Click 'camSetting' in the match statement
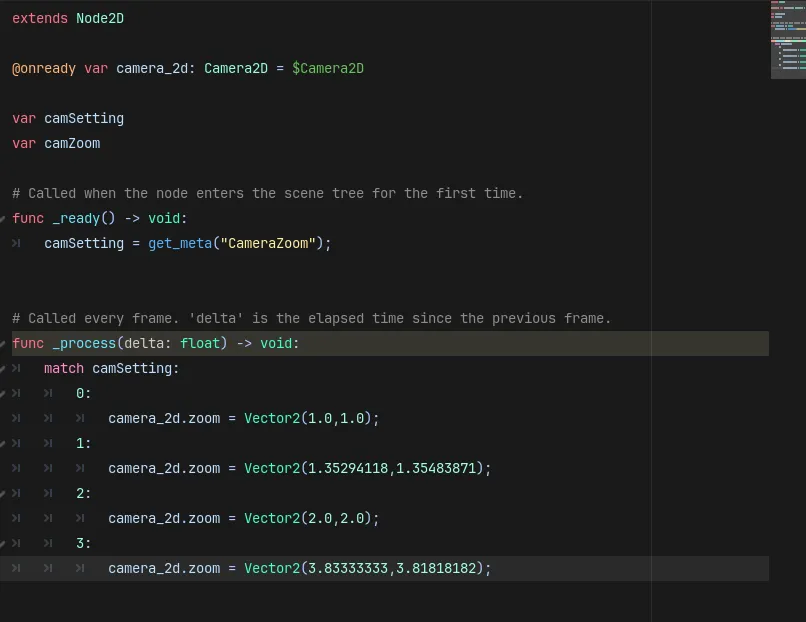Screen dimensions: 806x622 point(132,369)
